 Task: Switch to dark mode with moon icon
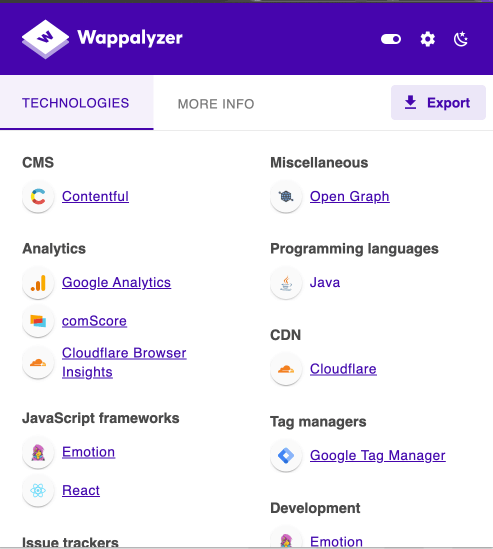click(x=461, y=39)
